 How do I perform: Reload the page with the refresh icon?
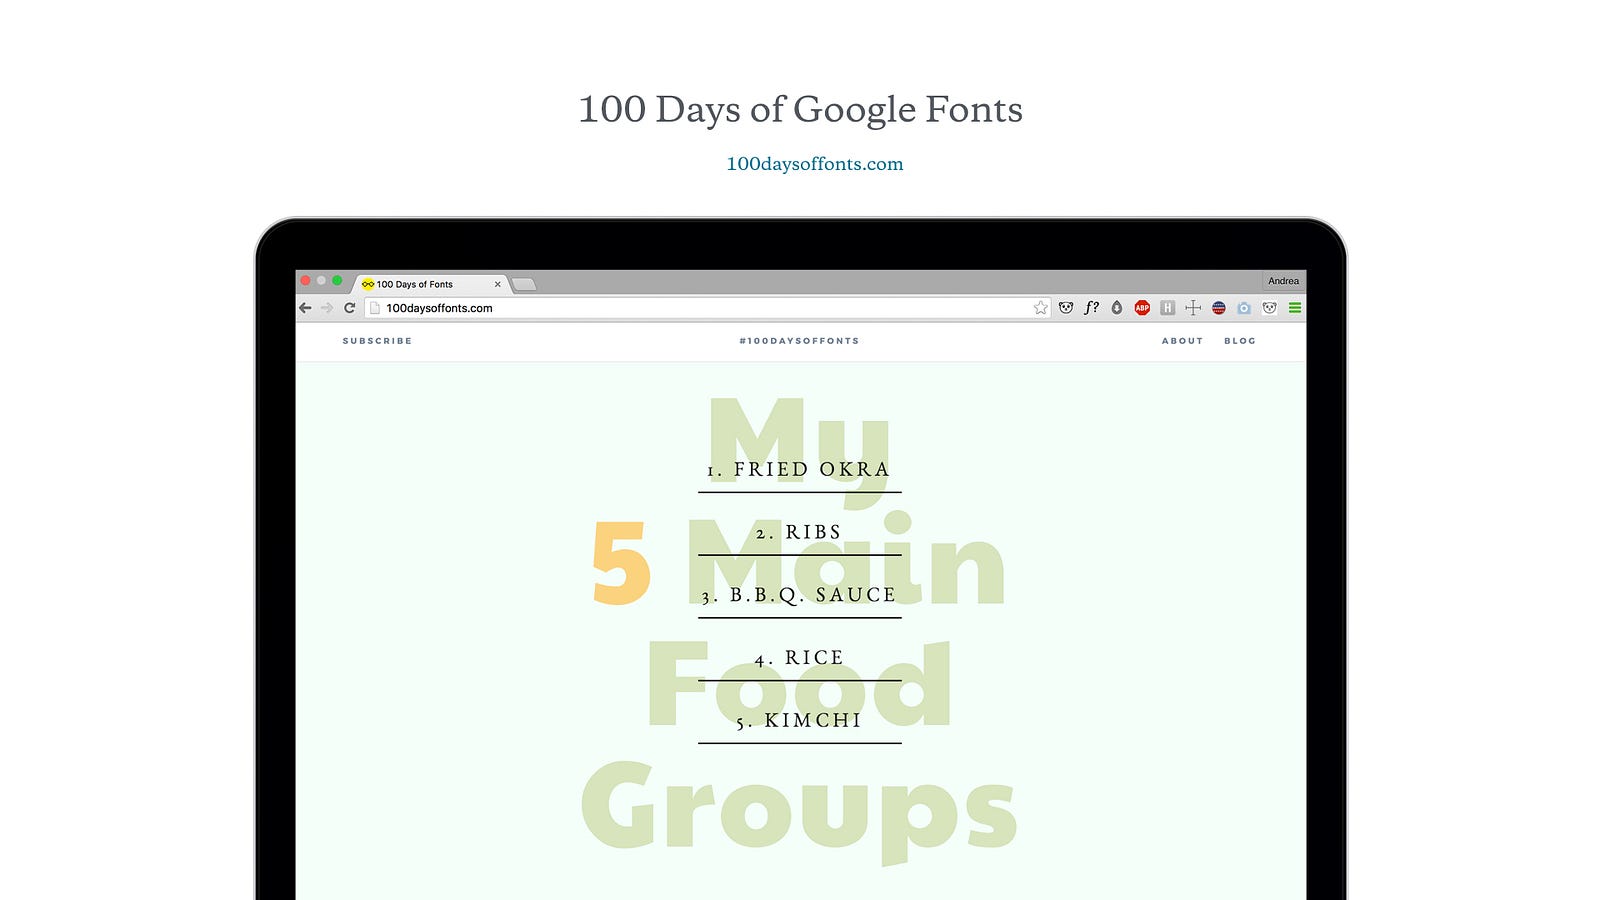349,308
